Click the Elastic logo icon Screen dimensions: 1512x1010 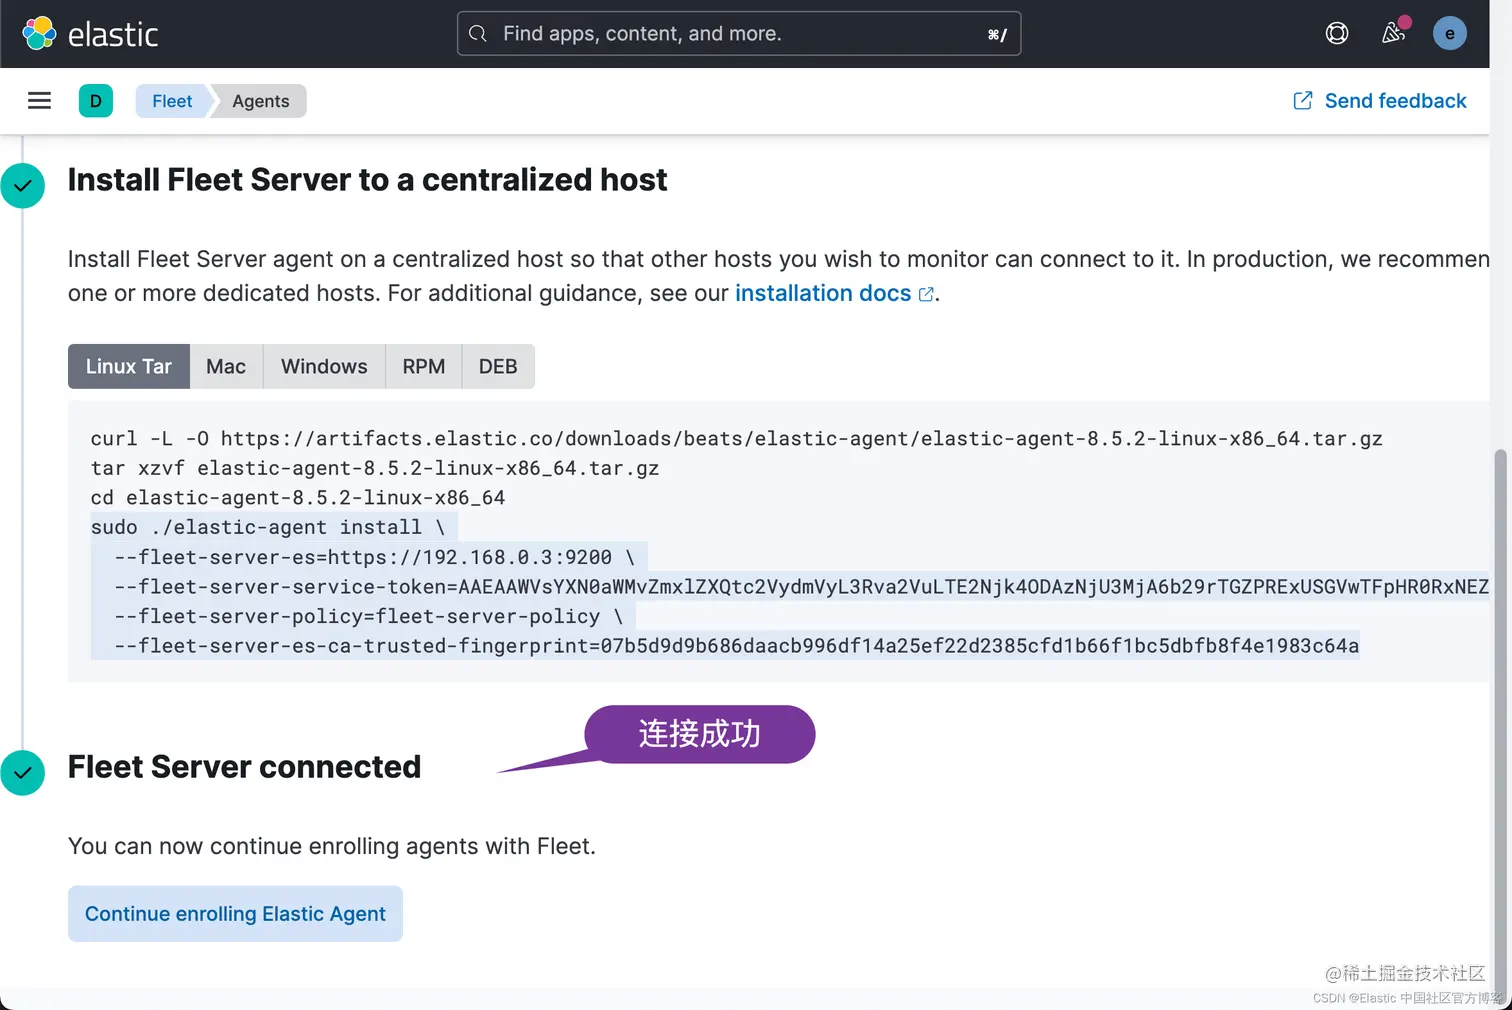click(x=40, y=33)
